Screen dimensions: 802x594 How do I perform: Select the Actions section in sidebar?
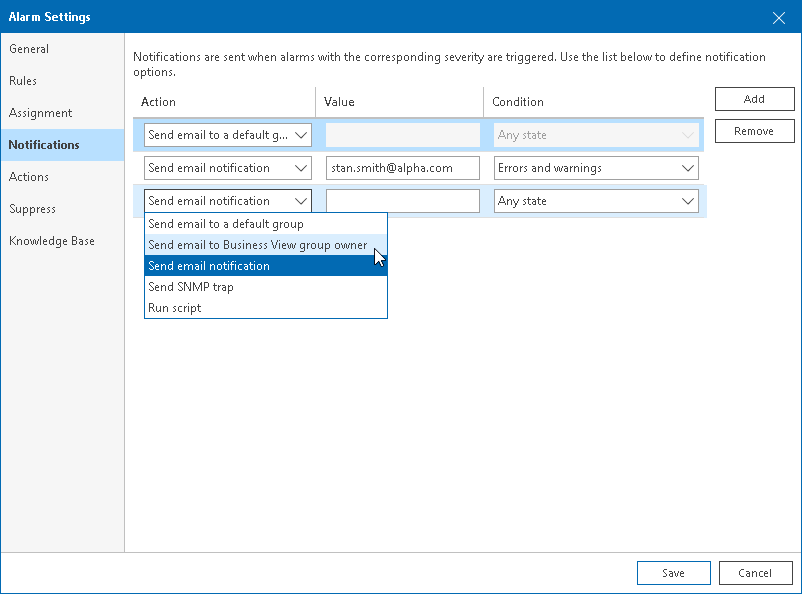(29, 176)
